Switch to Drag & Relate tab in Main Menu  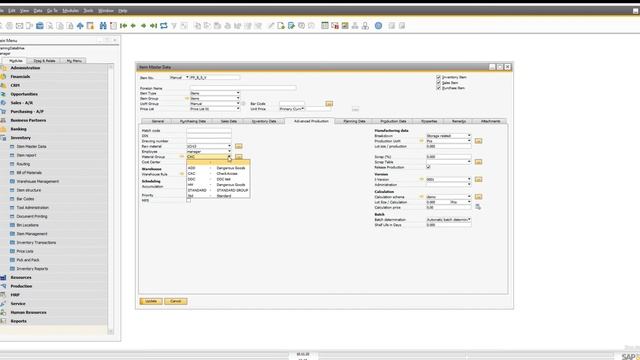click(x=44, y=61)
